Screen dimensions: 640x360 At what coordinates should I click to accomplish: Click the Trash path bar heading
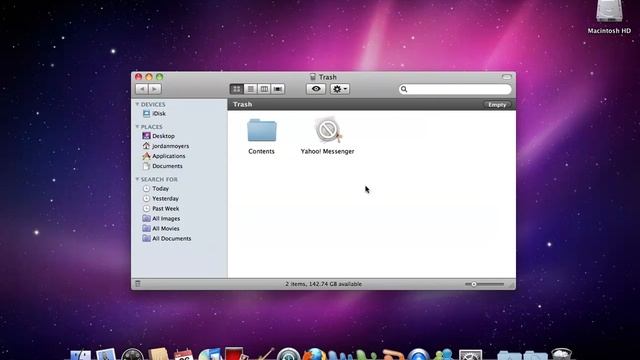[x=242, y=104]
